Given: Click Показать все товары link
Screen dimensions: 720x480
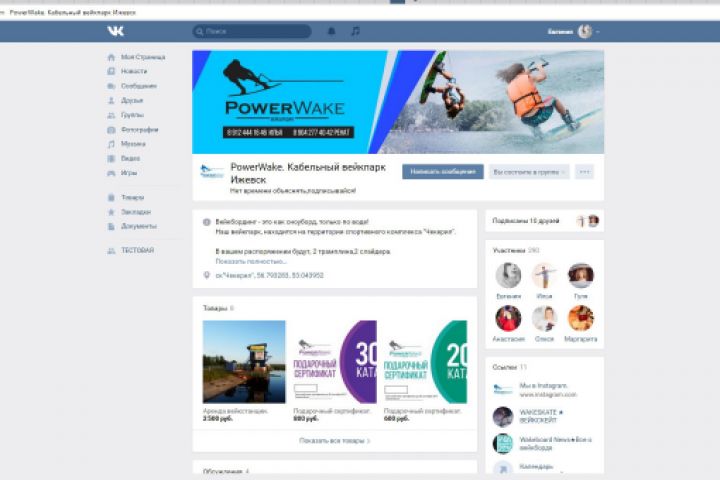Looking at the screenshot, I should pos(335,440).
